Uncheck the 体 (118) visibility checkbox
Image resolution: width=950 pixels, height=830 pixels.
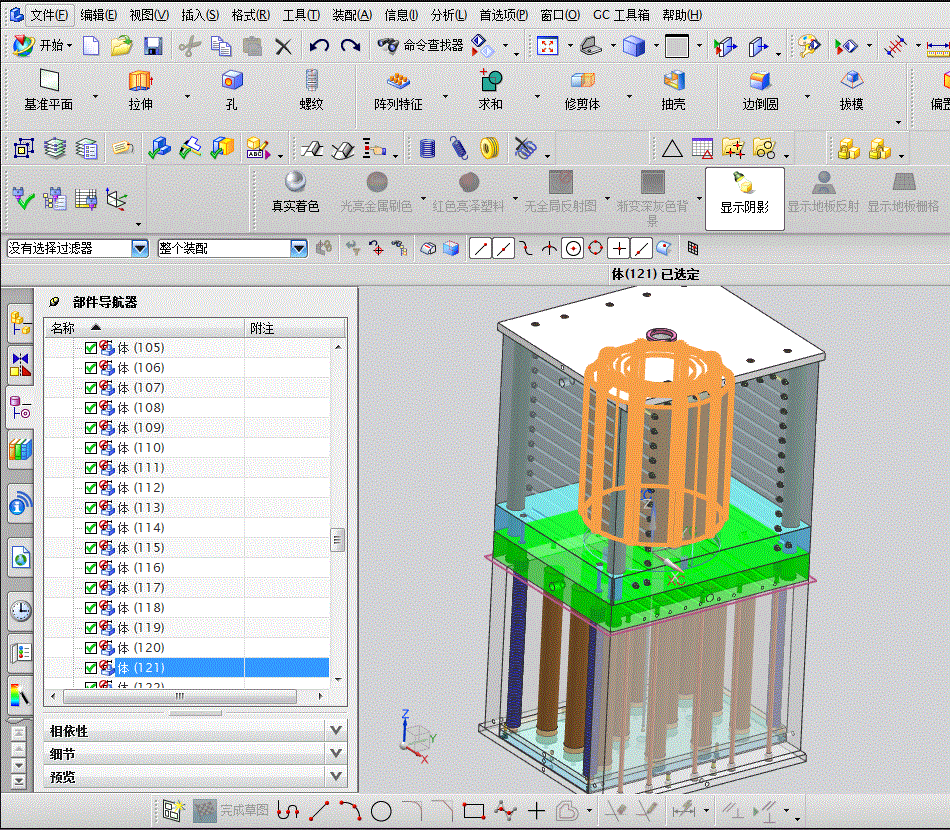coord(91,608)
